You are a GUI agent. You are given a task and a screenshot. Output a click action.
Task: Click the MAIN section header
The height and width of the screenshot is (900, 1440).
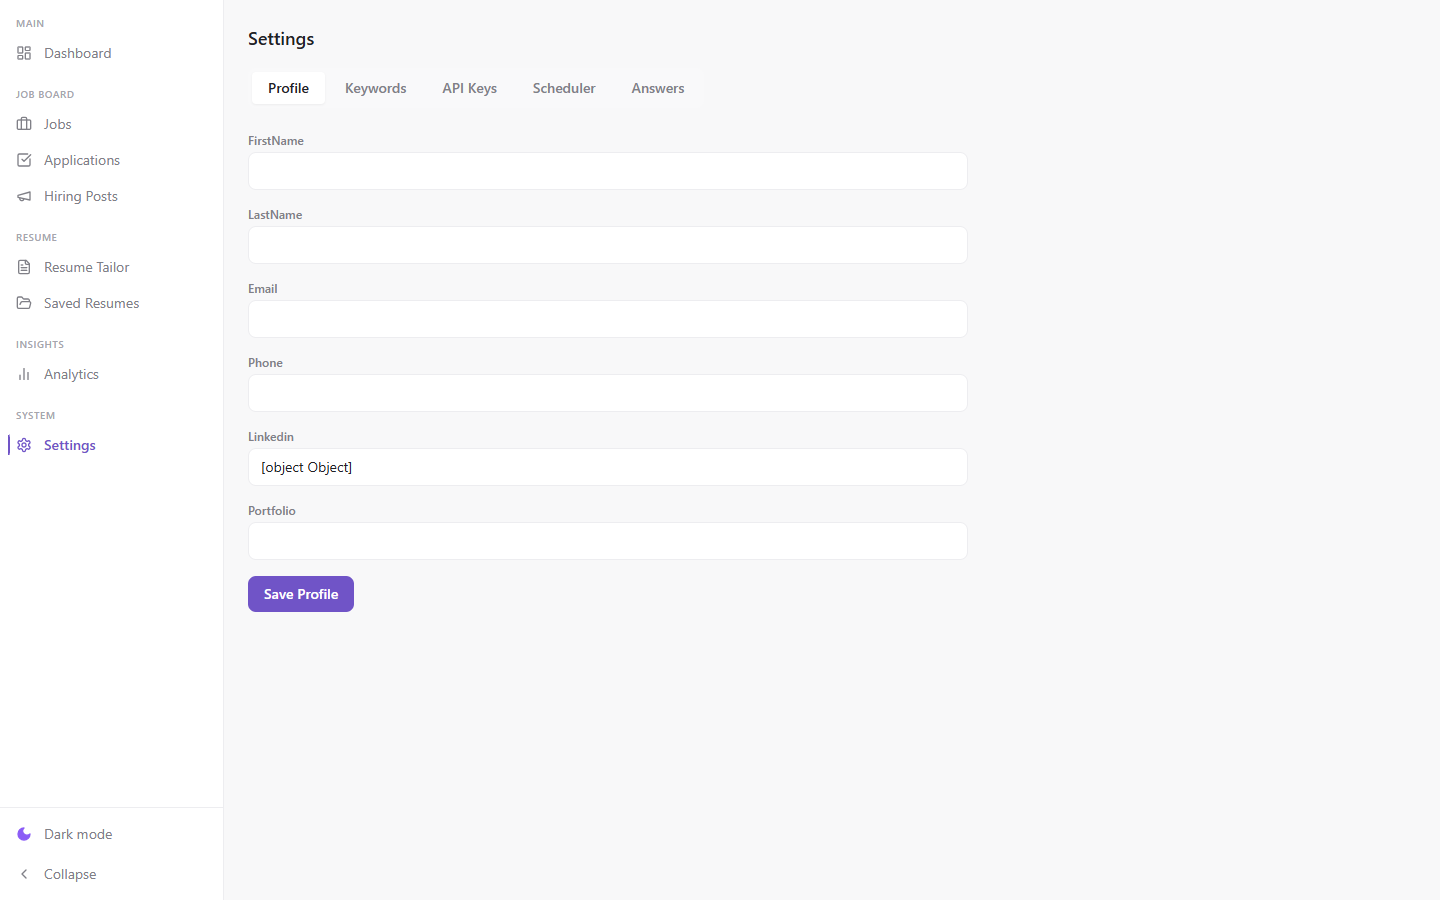point(30,24)
